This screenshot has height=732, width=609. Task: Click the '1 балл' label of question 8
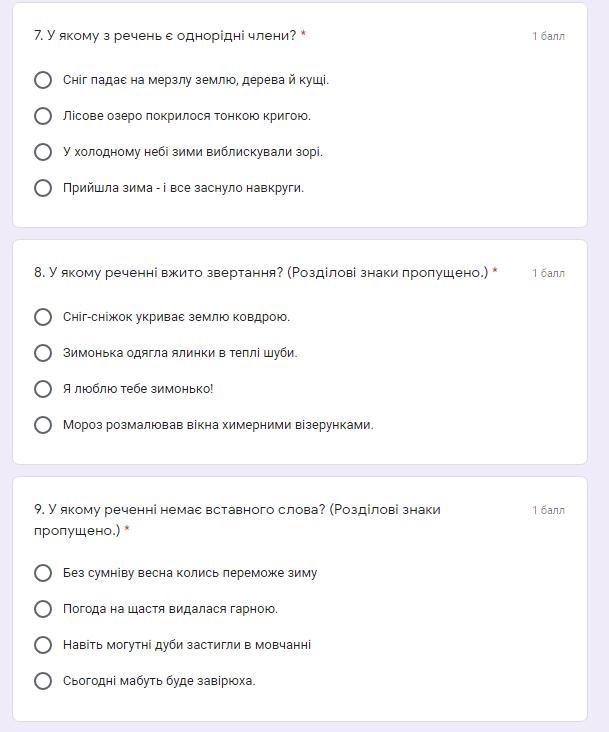[x=548, y=274]
